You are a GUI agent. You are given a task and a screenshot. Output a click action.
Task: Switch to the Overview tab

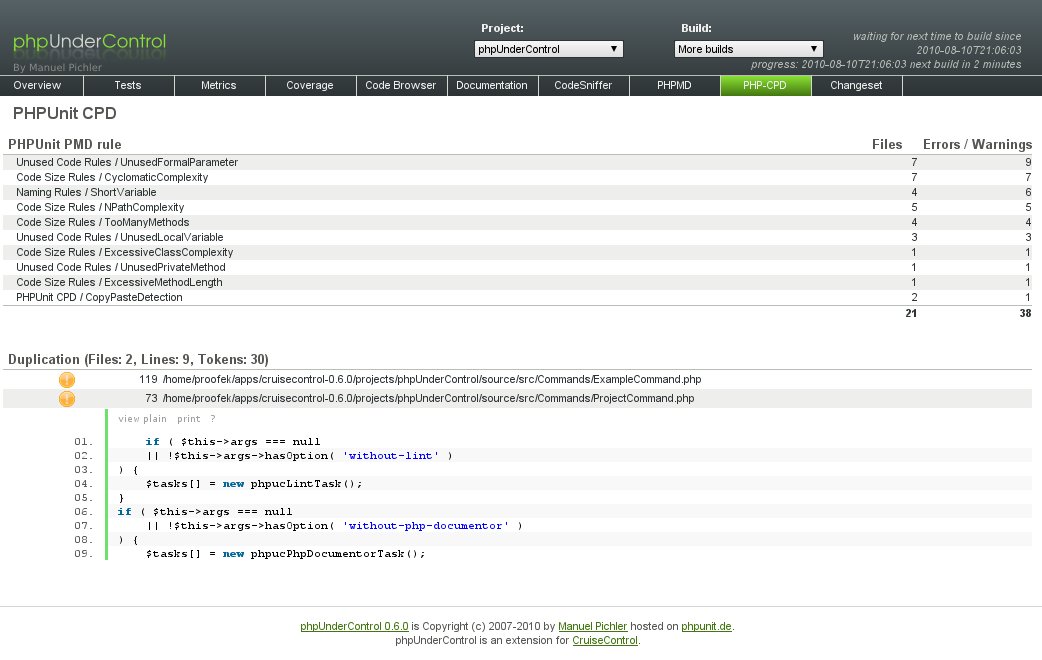coord(37,86)
